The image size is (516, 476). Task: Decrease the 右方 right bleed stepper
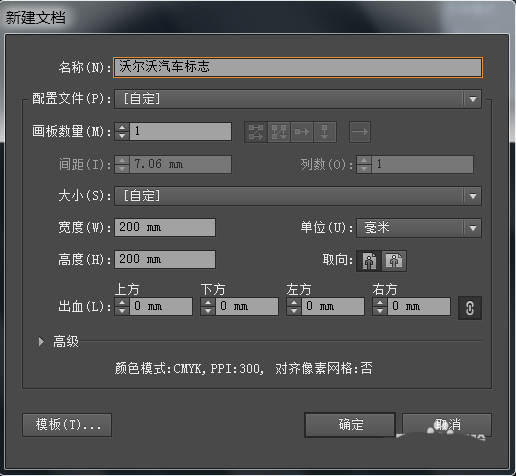(x=380, y=311)
